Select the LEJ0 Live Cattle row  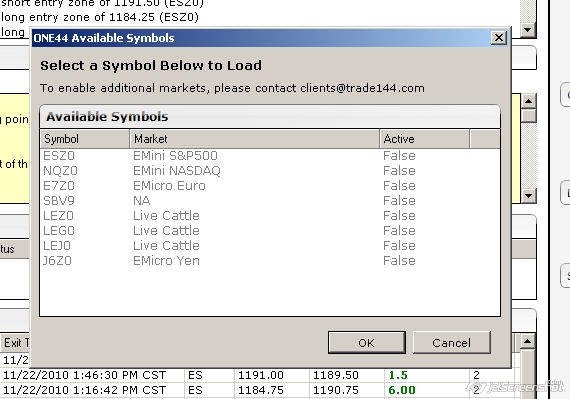(x=270, y=246)
